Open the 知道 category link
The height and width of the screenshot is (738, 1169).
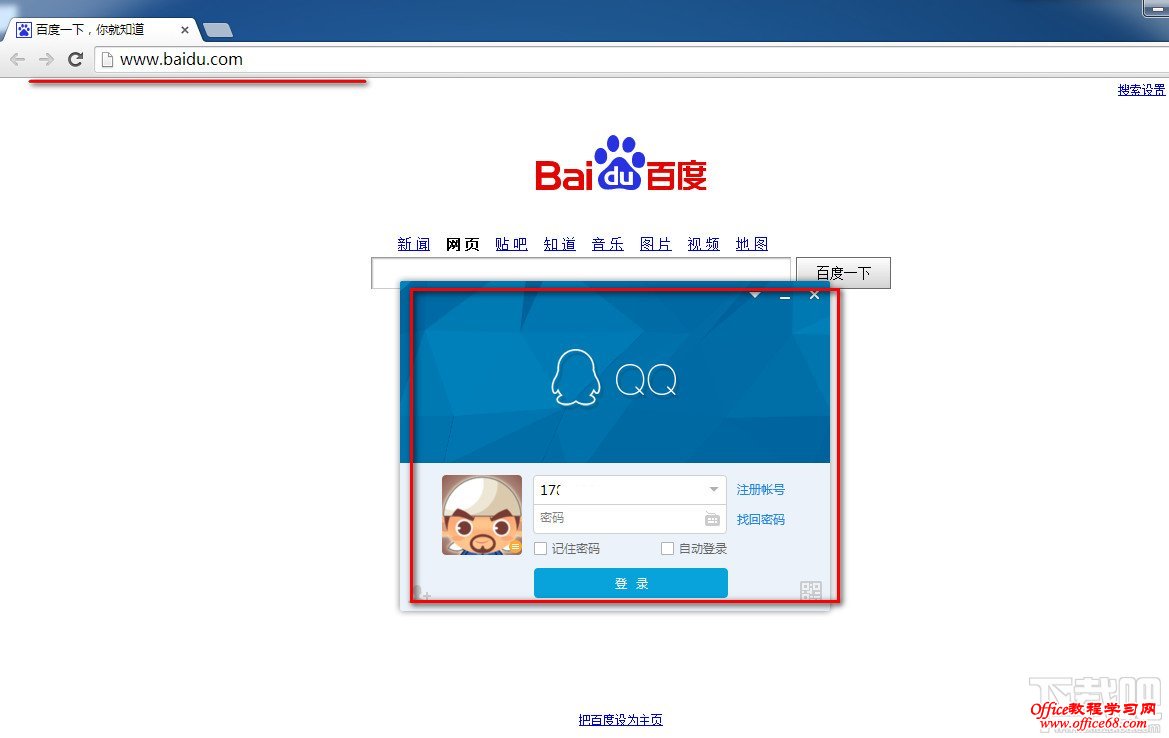click(x=560, y=244)
